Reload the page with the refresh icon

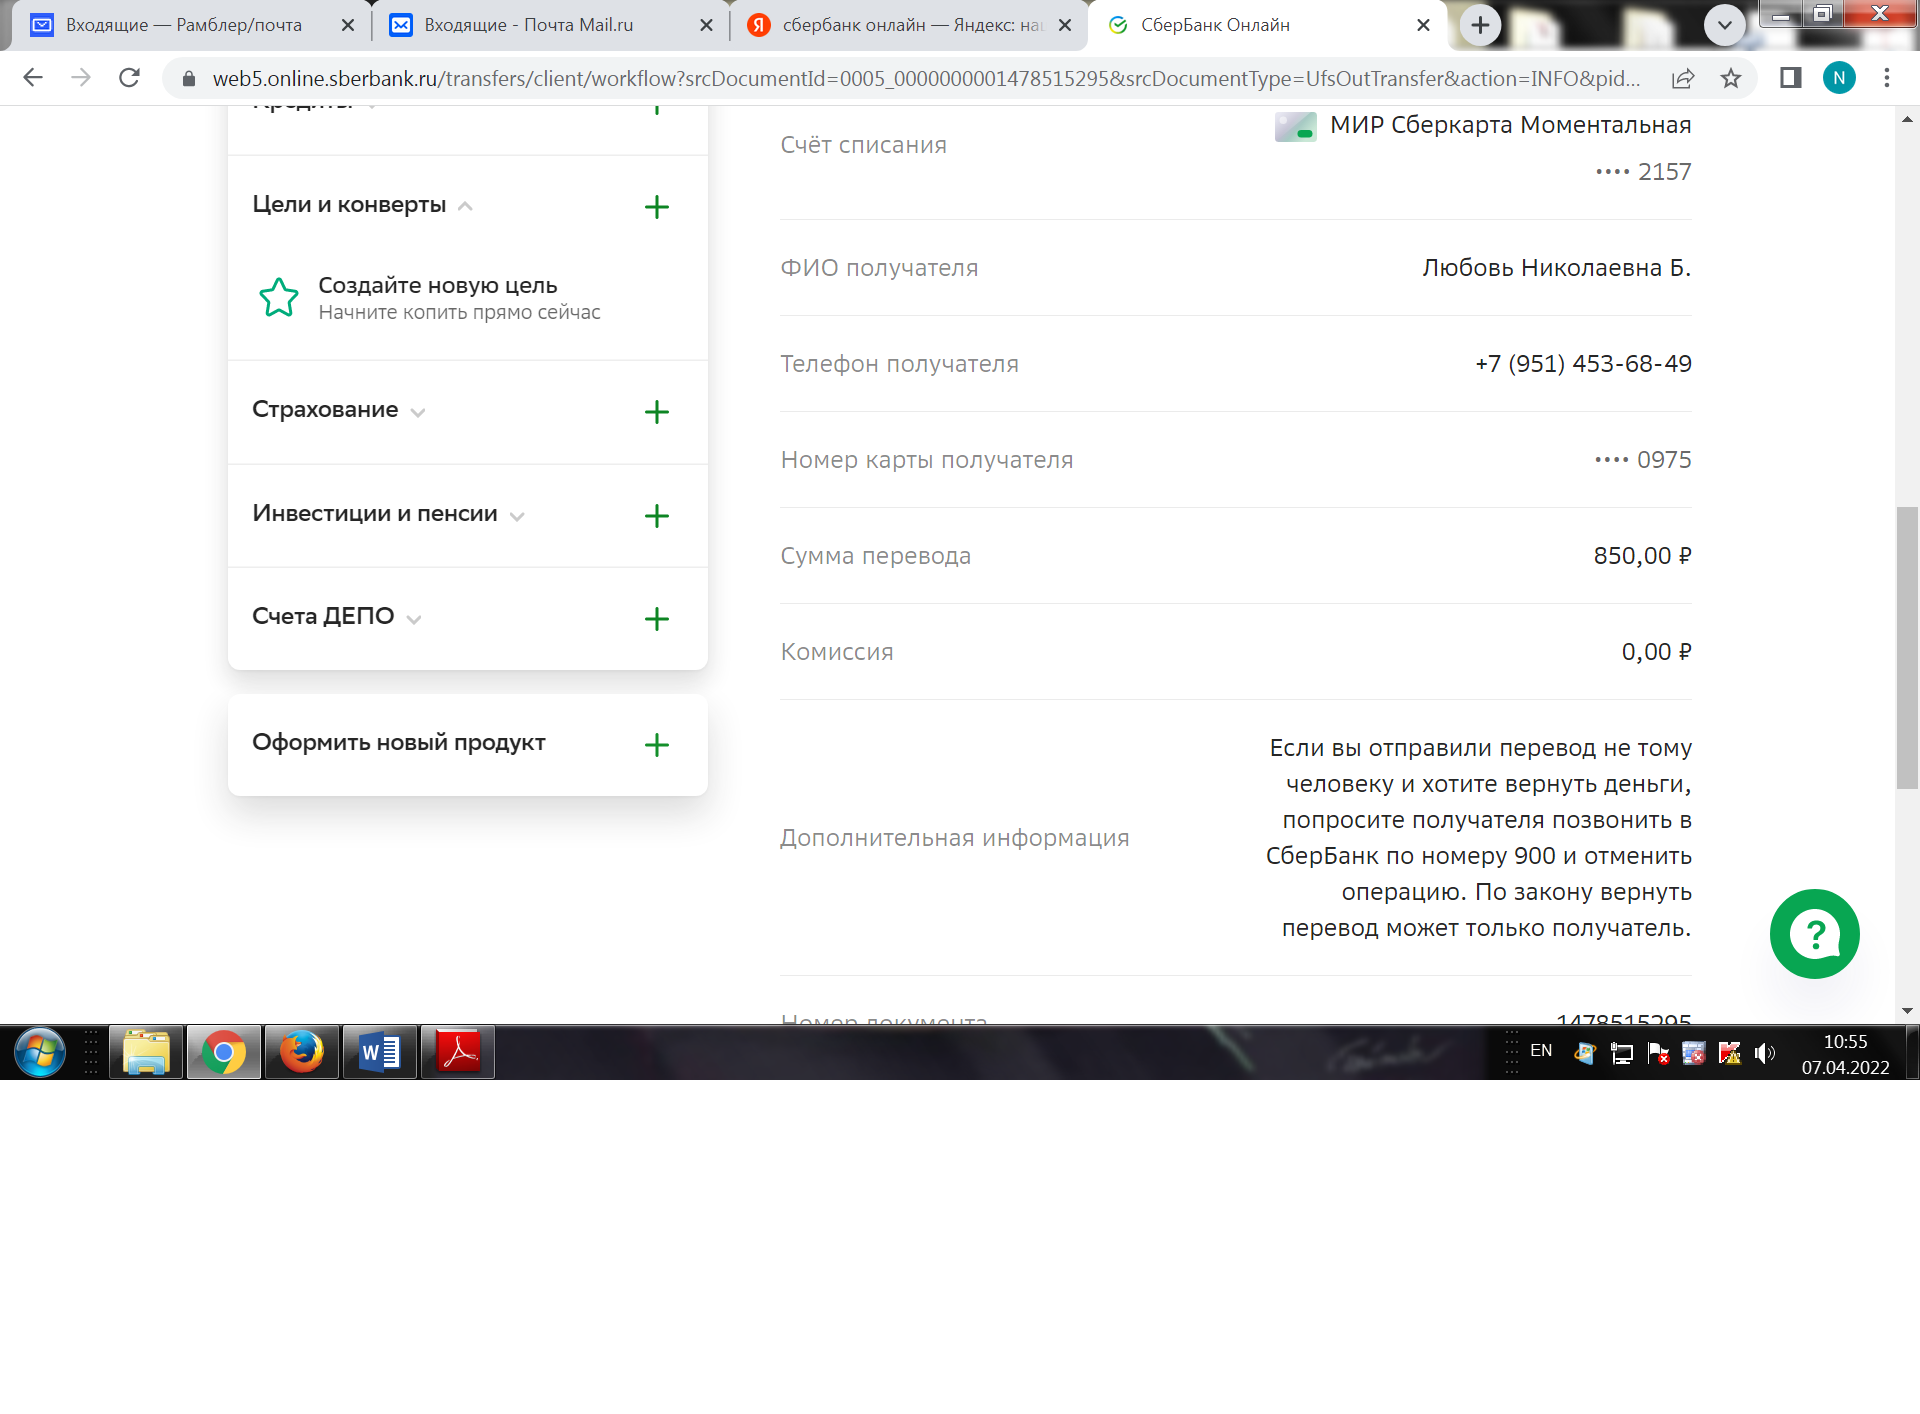point(129,78)
